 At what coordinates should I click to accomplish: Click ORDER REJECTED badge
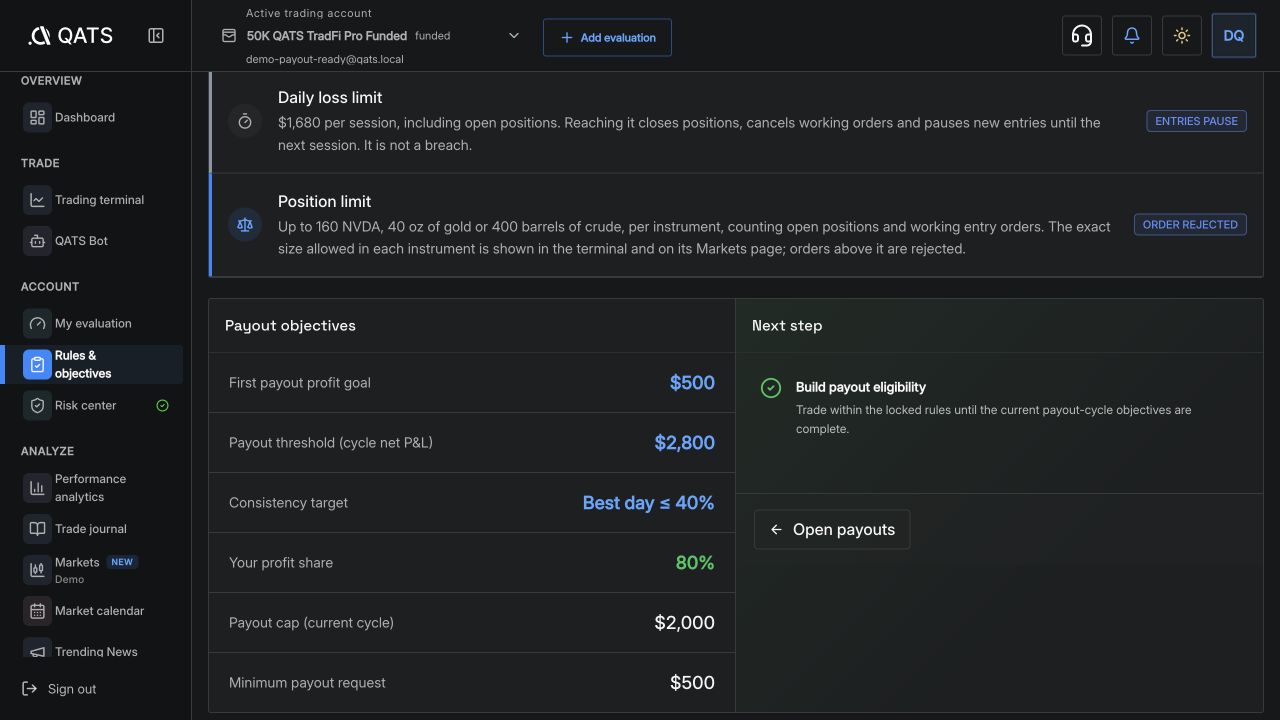pyautogui.click(x=1190, y=225)
